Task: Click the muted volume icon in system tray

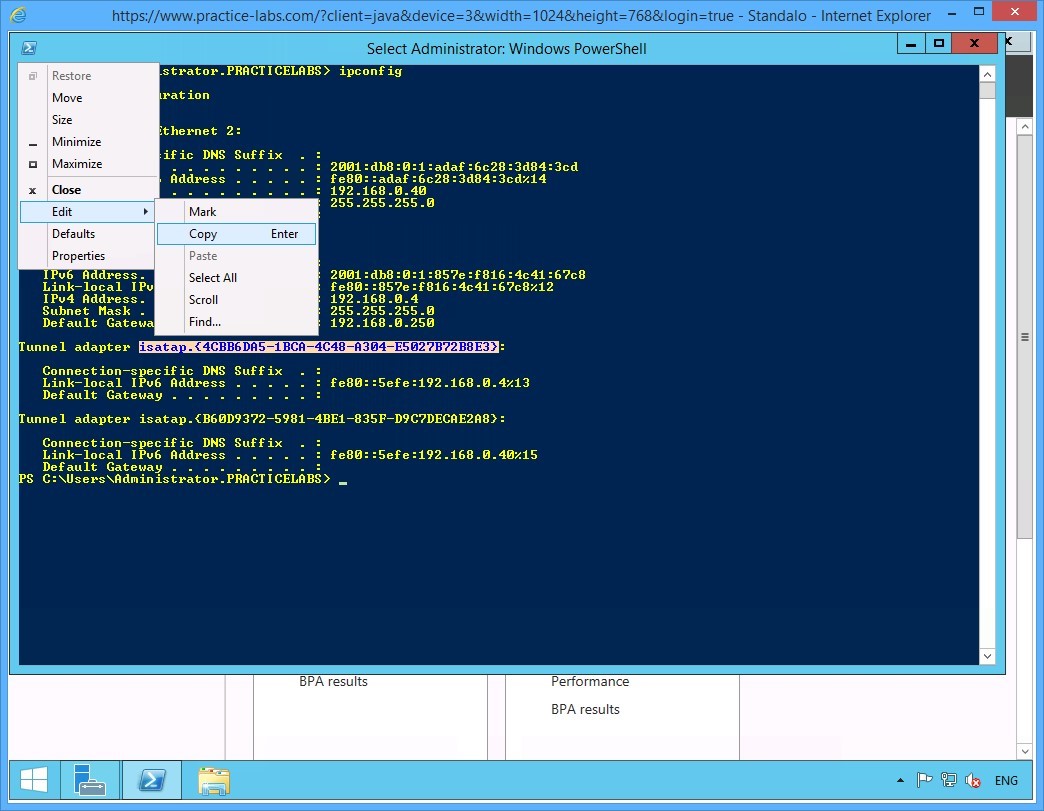Action: [x=973, y=781]
